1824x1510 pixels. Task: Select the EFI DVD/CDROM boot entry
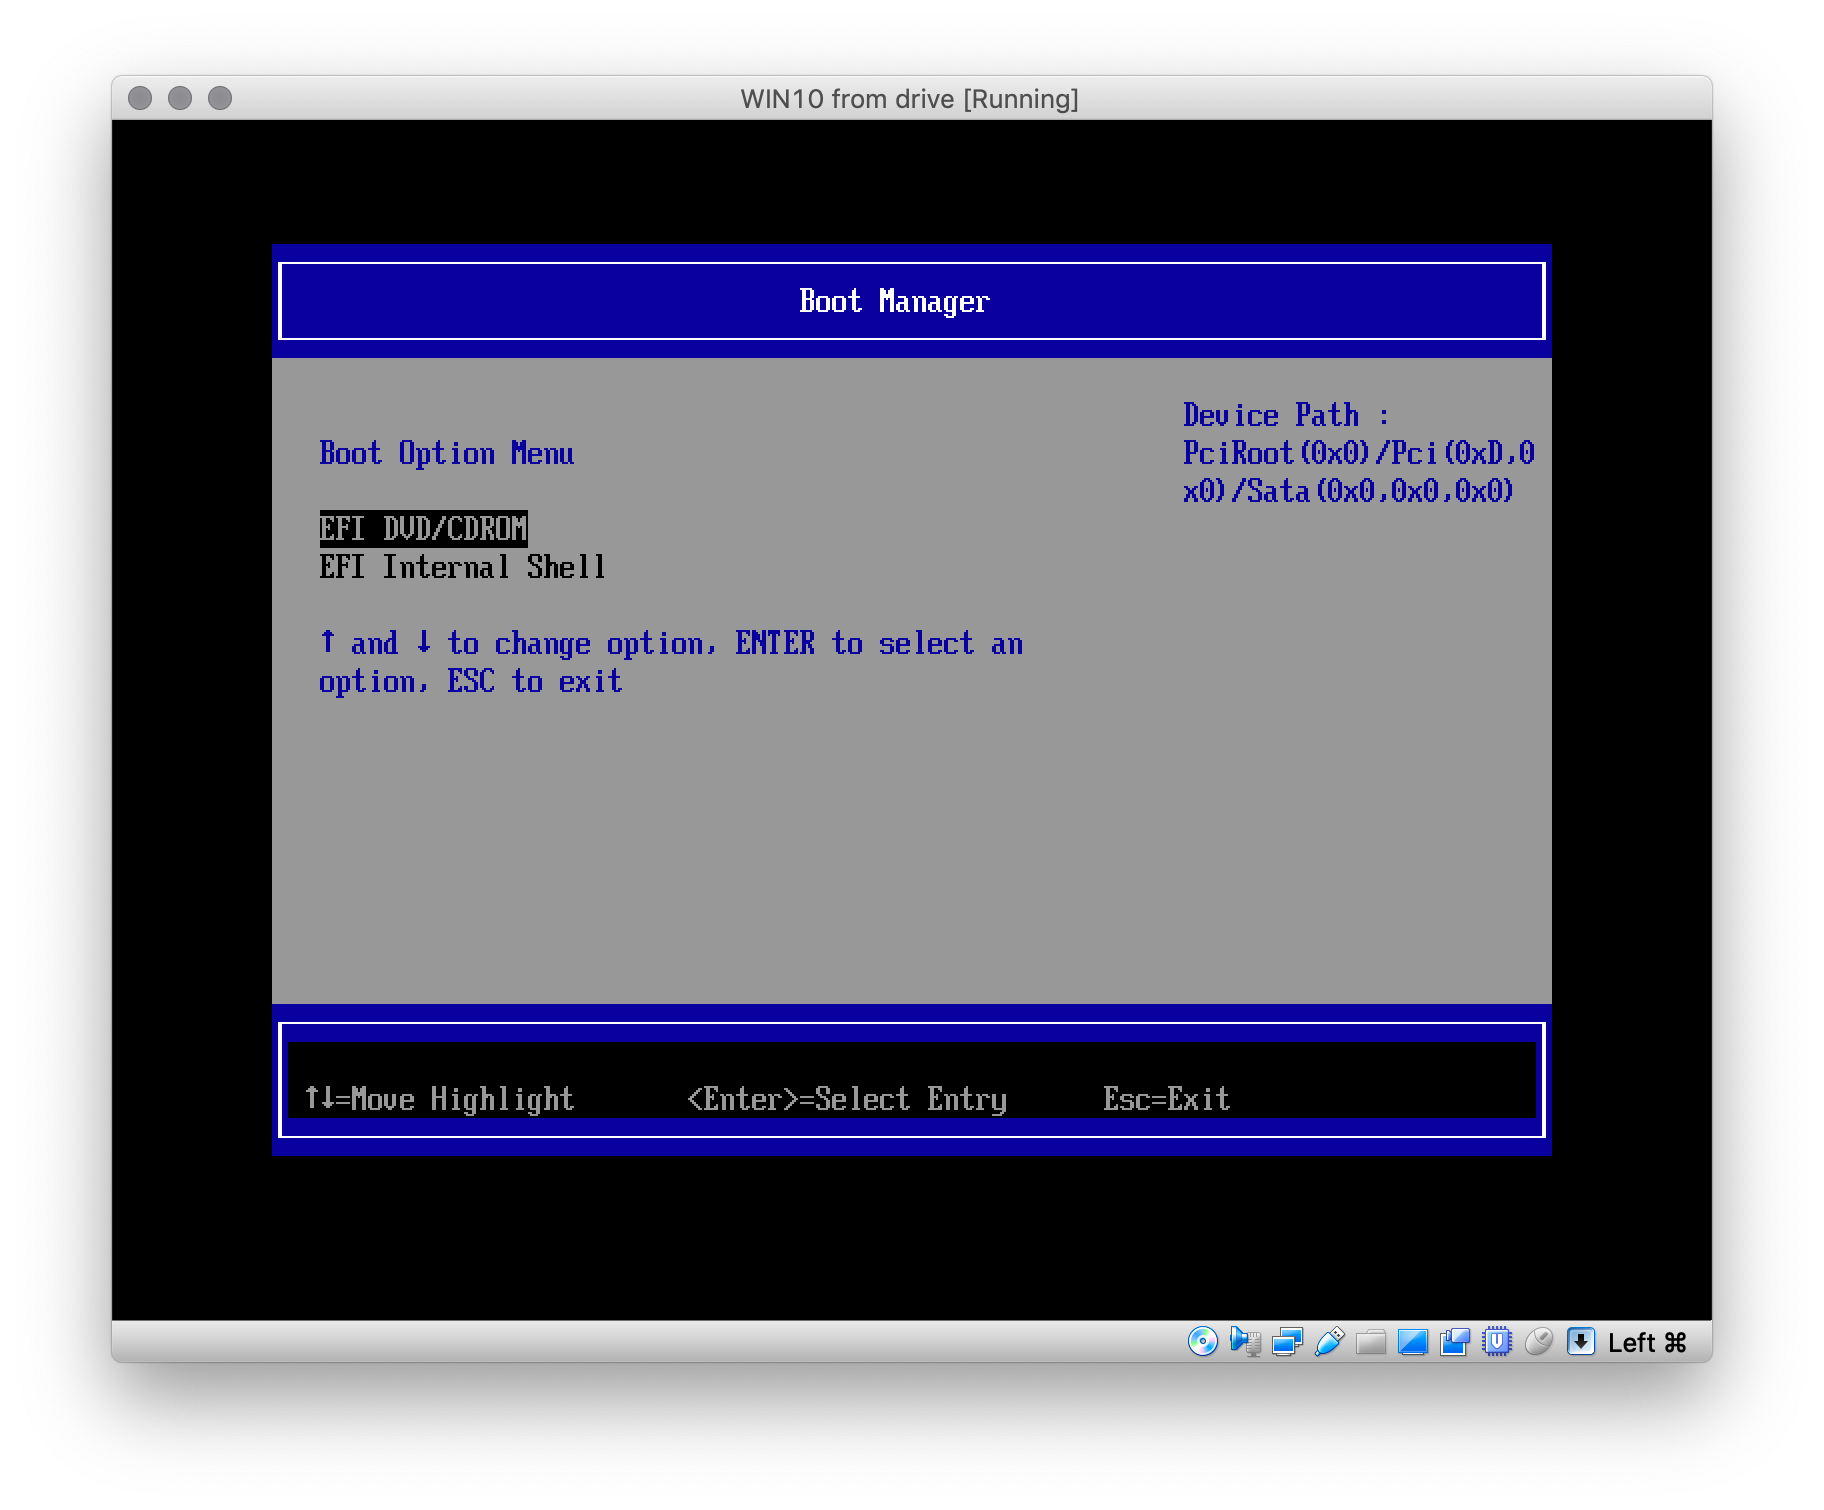pyautogui.click(x=422, y=530)
